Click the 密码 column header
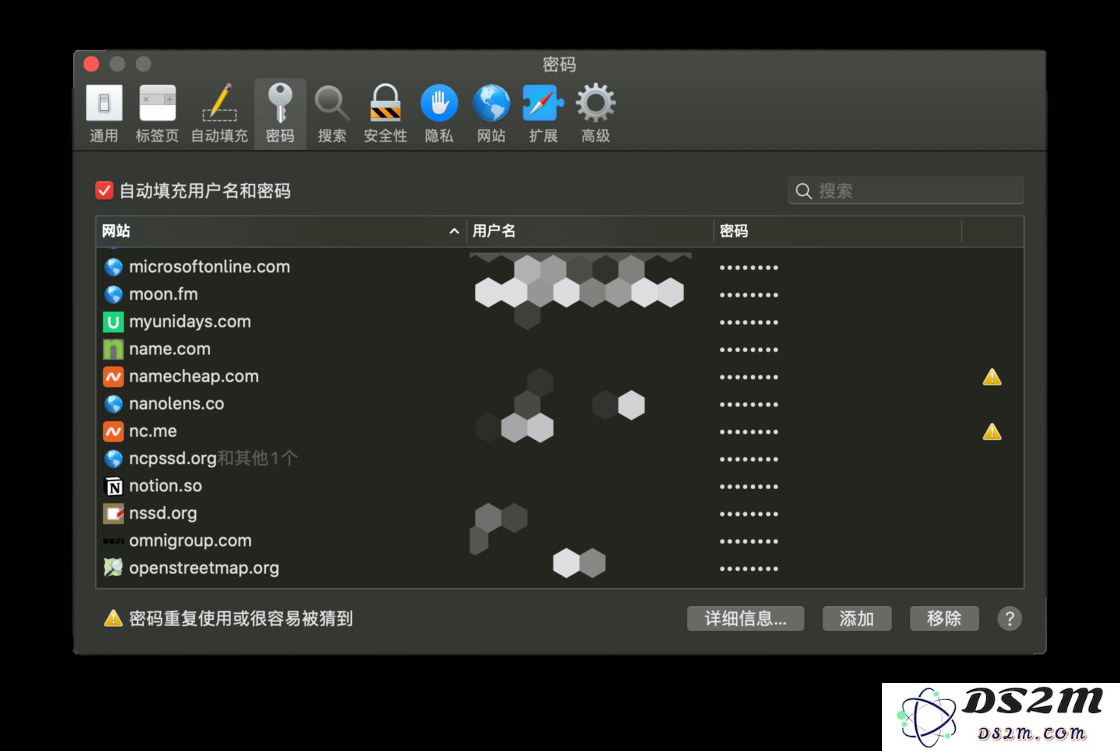The image size is (1120, 751). pos(837,231)
